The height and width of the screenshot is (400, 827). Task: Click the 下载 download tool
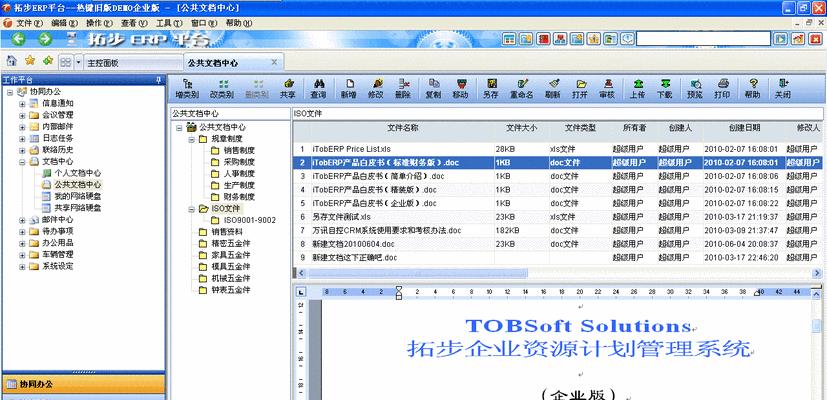pyautogui.click(x=665, y=89)
